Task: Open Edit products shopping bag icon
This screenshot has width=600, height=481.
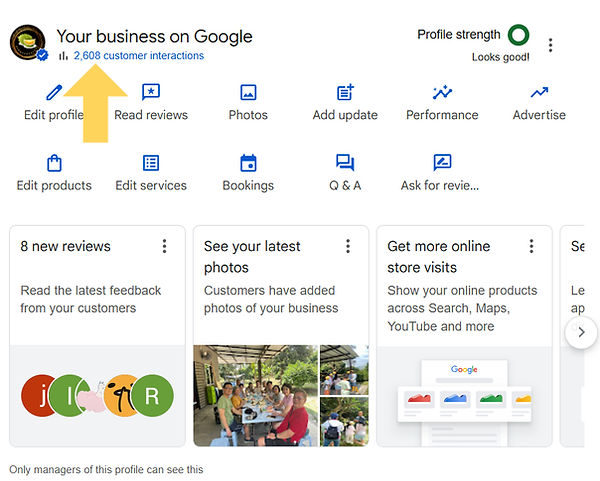Action: [54, 163]
